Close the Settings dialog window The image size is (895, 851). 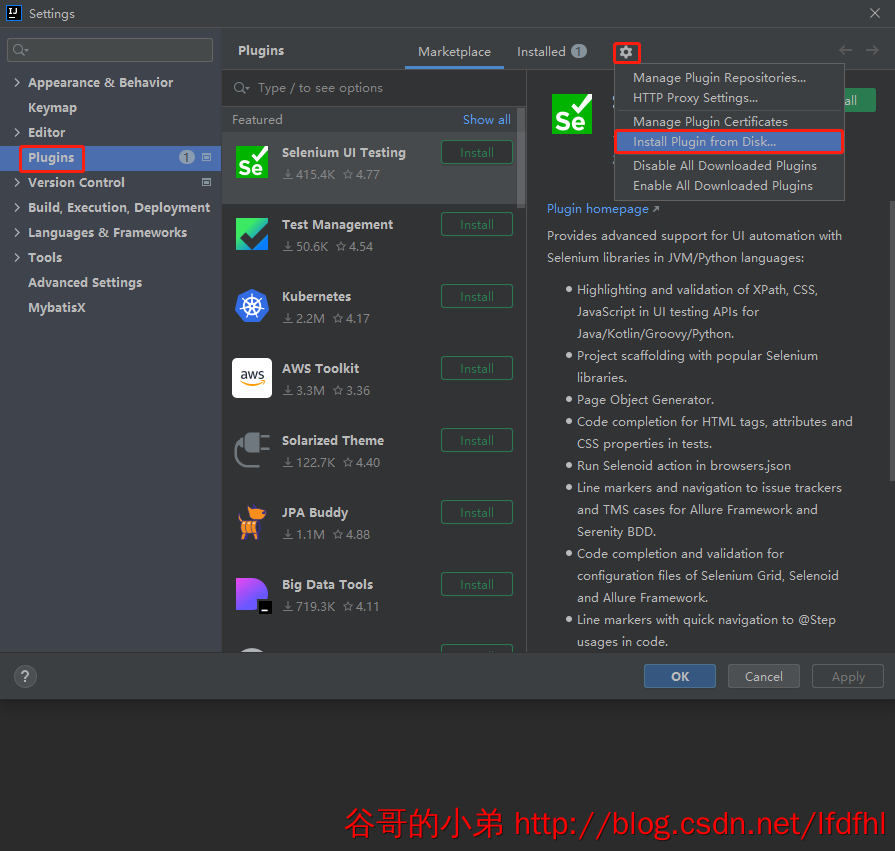click(x=874, y=13)
